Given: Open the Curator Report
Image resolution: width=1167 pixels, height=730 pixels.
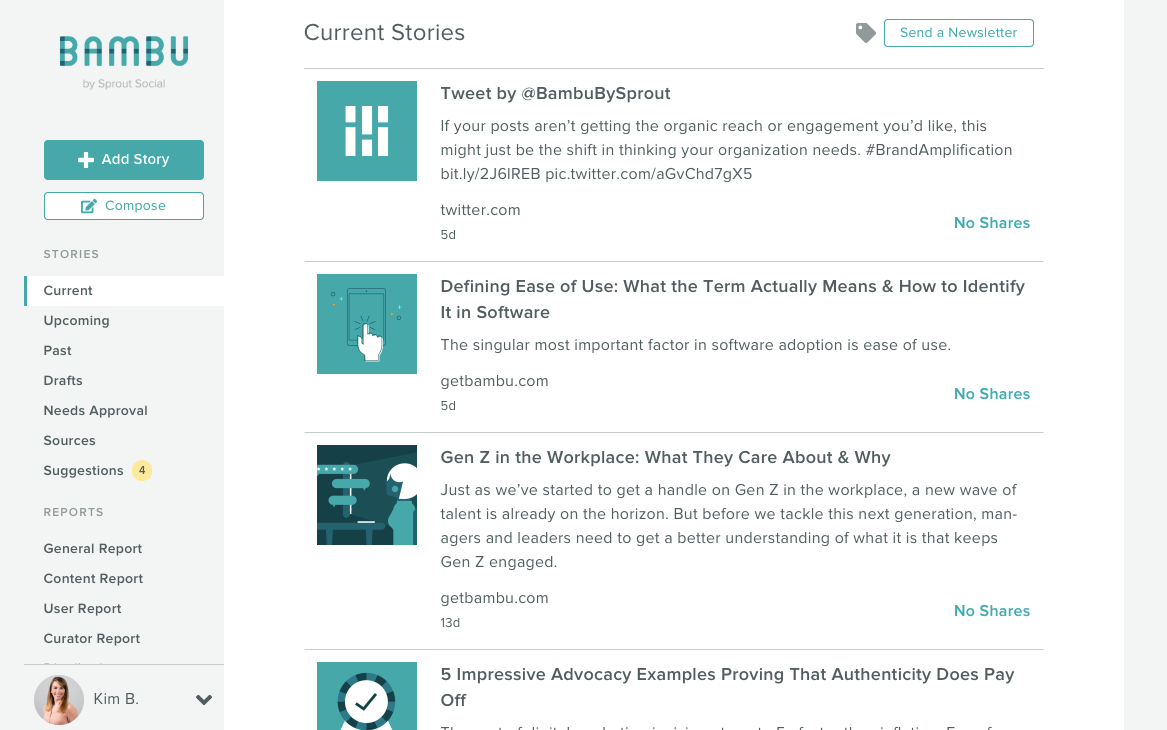Looking at the screenshot, I should coord(92,638).
